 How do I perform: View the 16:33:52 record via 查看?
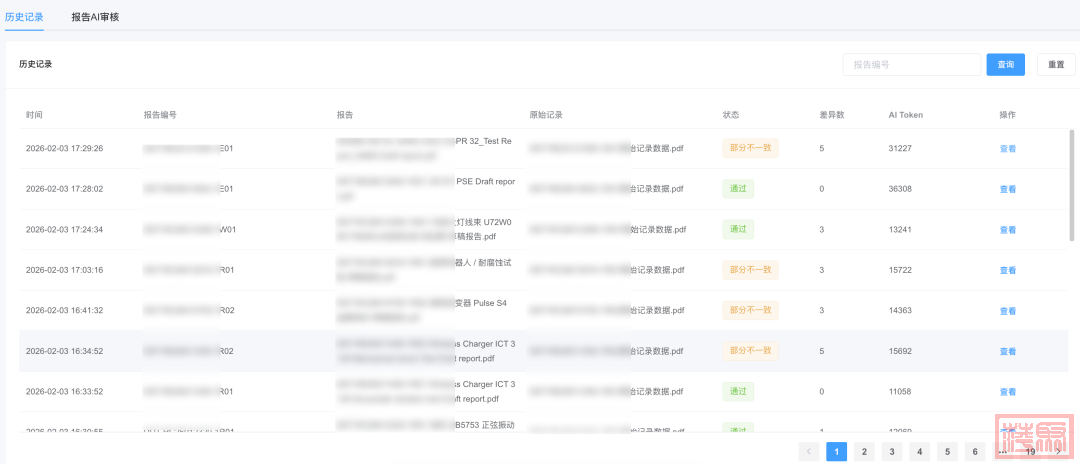pos(1007,392)
